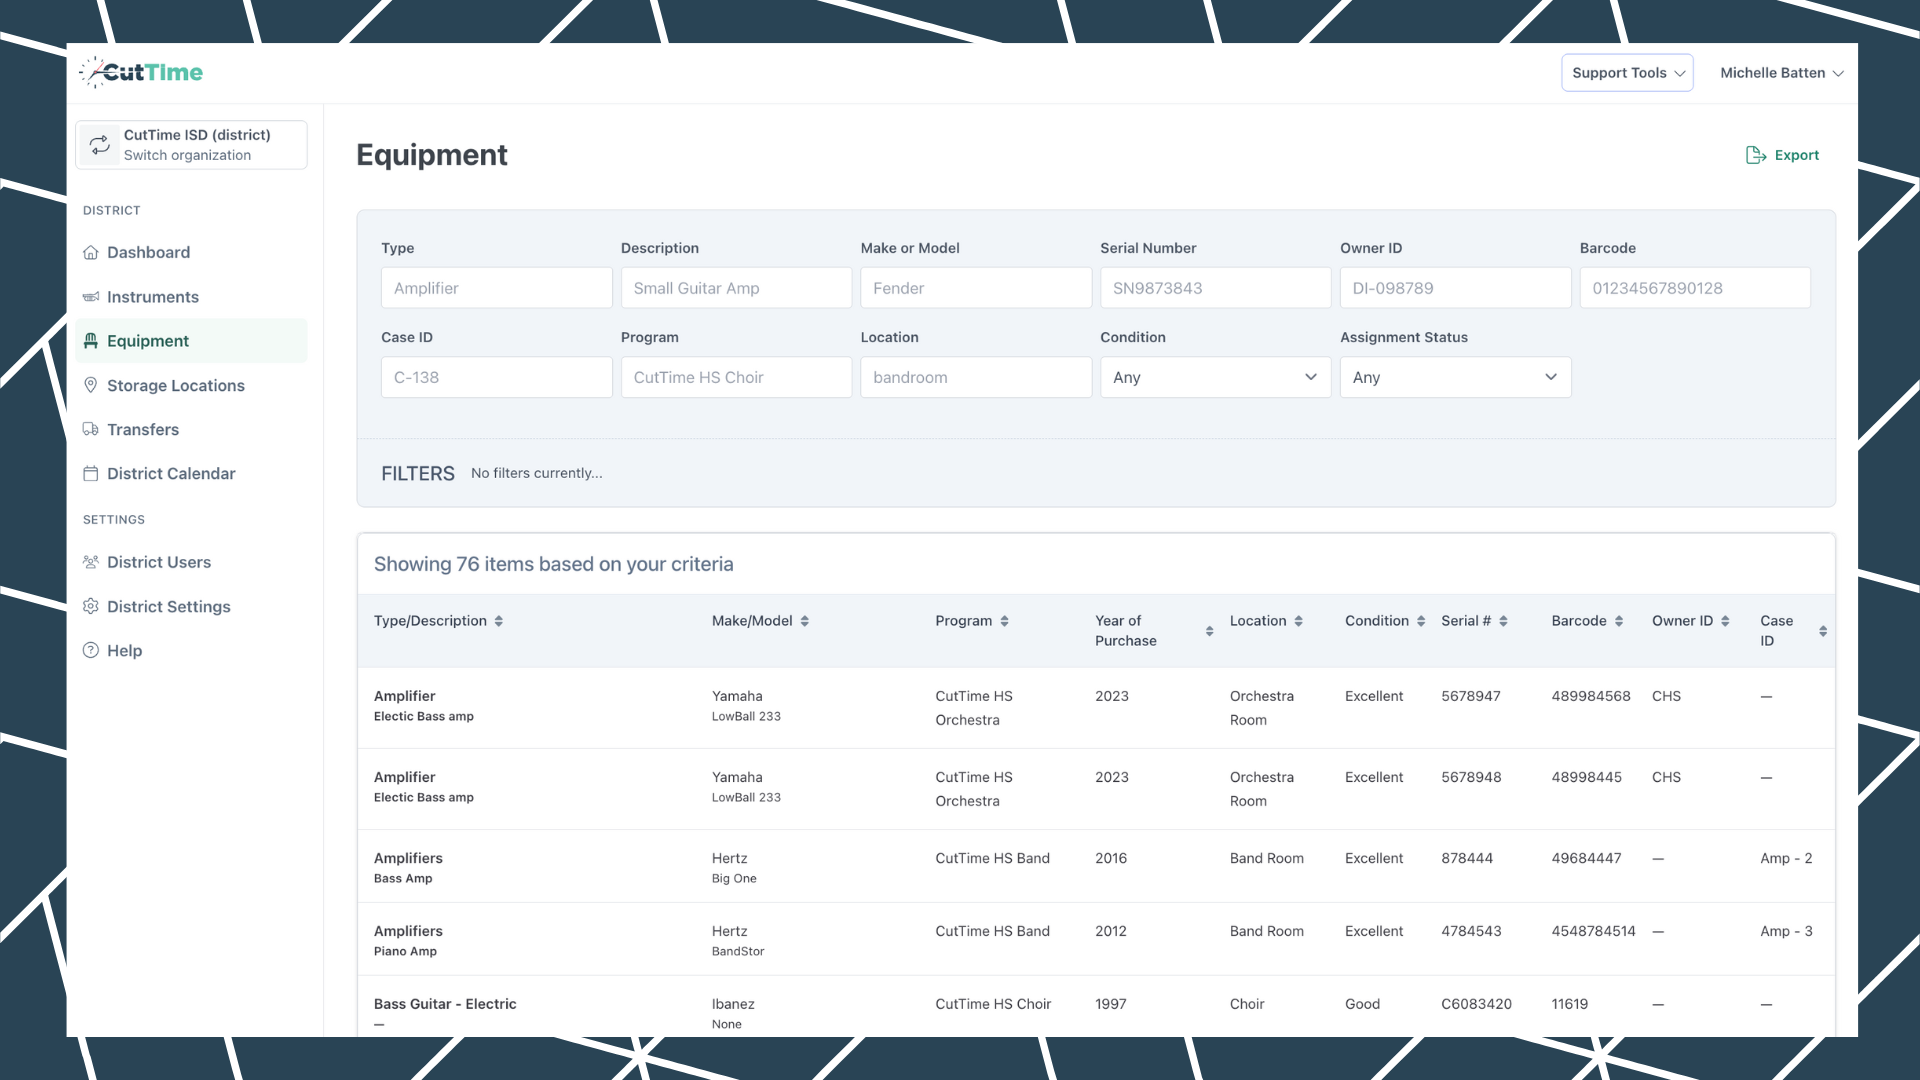1920x1080 pixels.
Task: Click the switch organization arrows icon
Action: point(100,145)
